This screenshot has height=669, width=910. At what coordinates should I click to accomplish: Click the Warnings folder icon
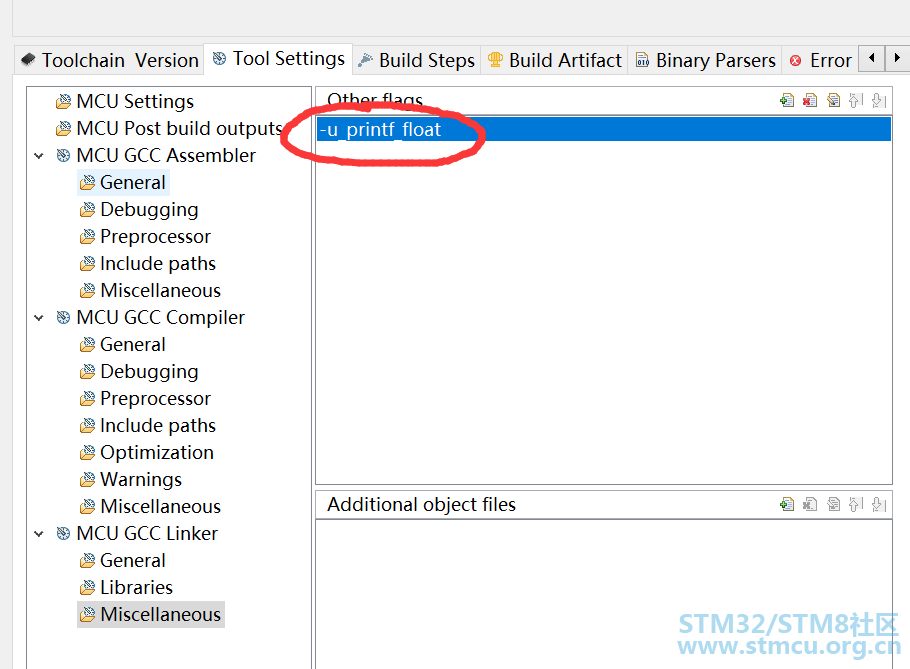(x=87, y=479)
